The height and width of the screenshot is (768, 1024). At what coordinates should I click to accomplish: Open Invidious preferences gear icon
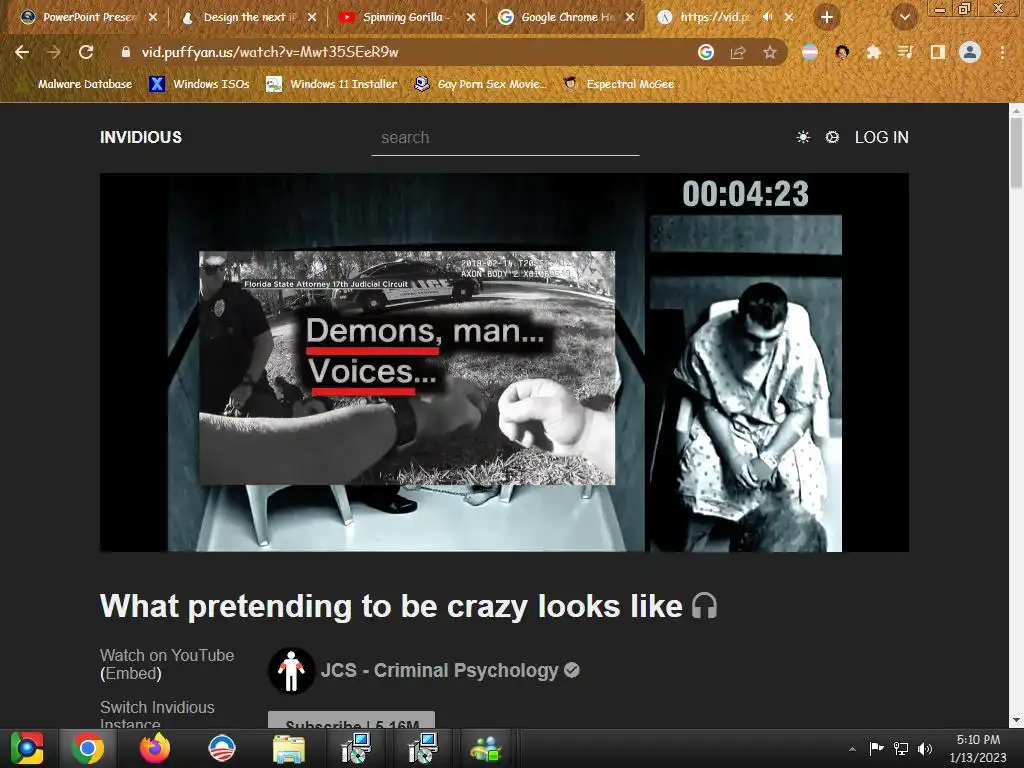832,137
